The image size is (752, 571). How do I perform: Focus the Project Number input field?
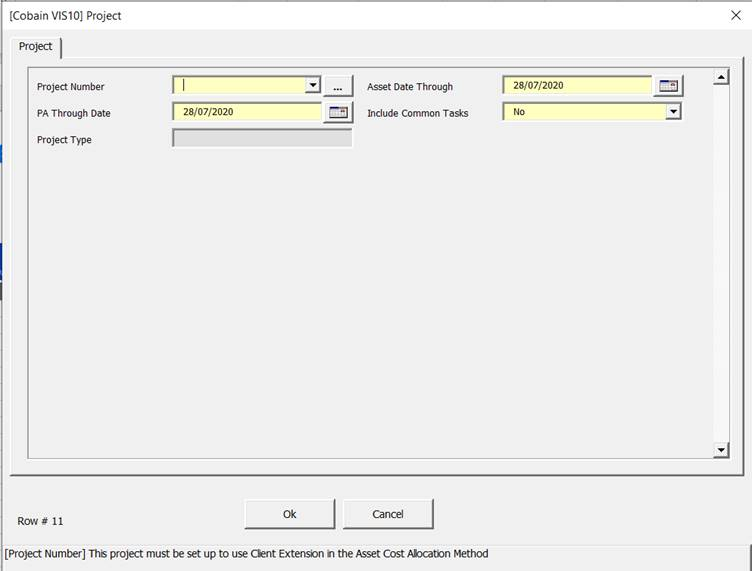(x=238, y=86)
